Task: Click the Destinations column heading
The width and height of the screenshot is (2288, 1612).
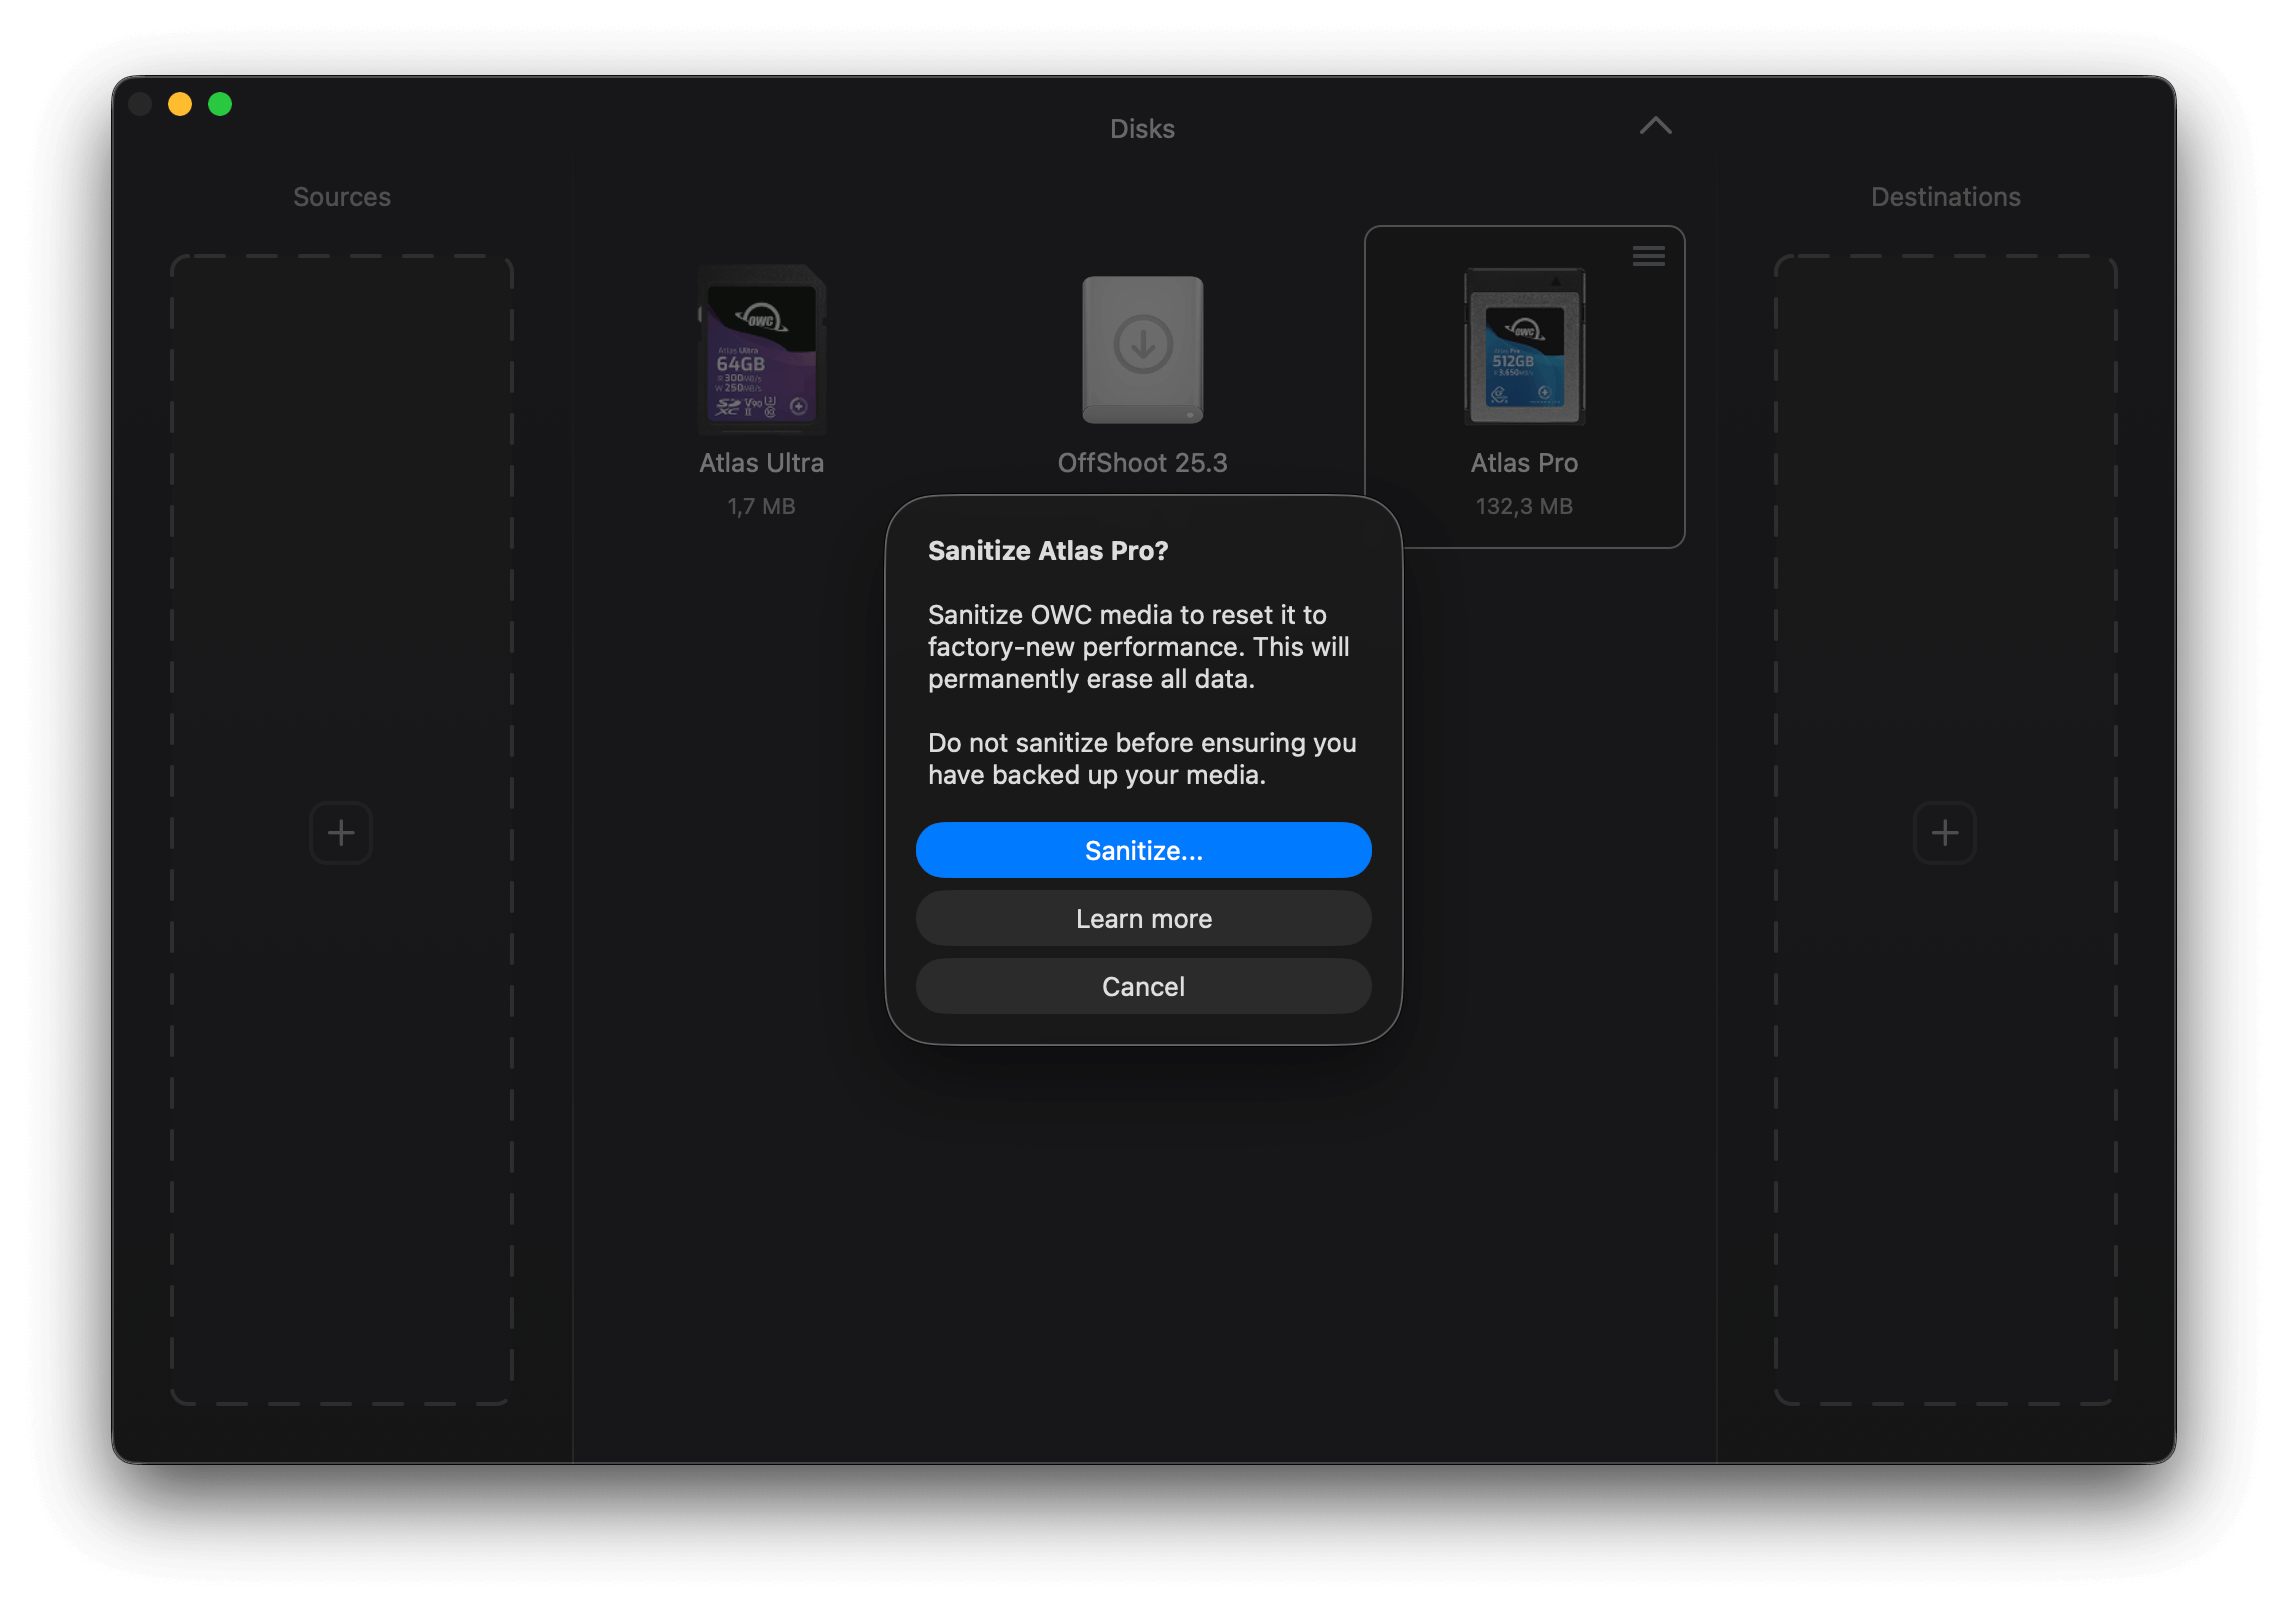Action: coord(1945,197)
